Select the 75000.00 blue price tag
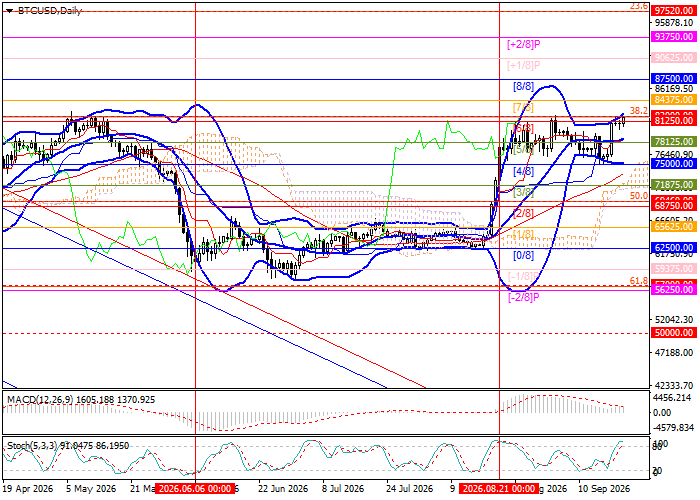 point(674,163)
